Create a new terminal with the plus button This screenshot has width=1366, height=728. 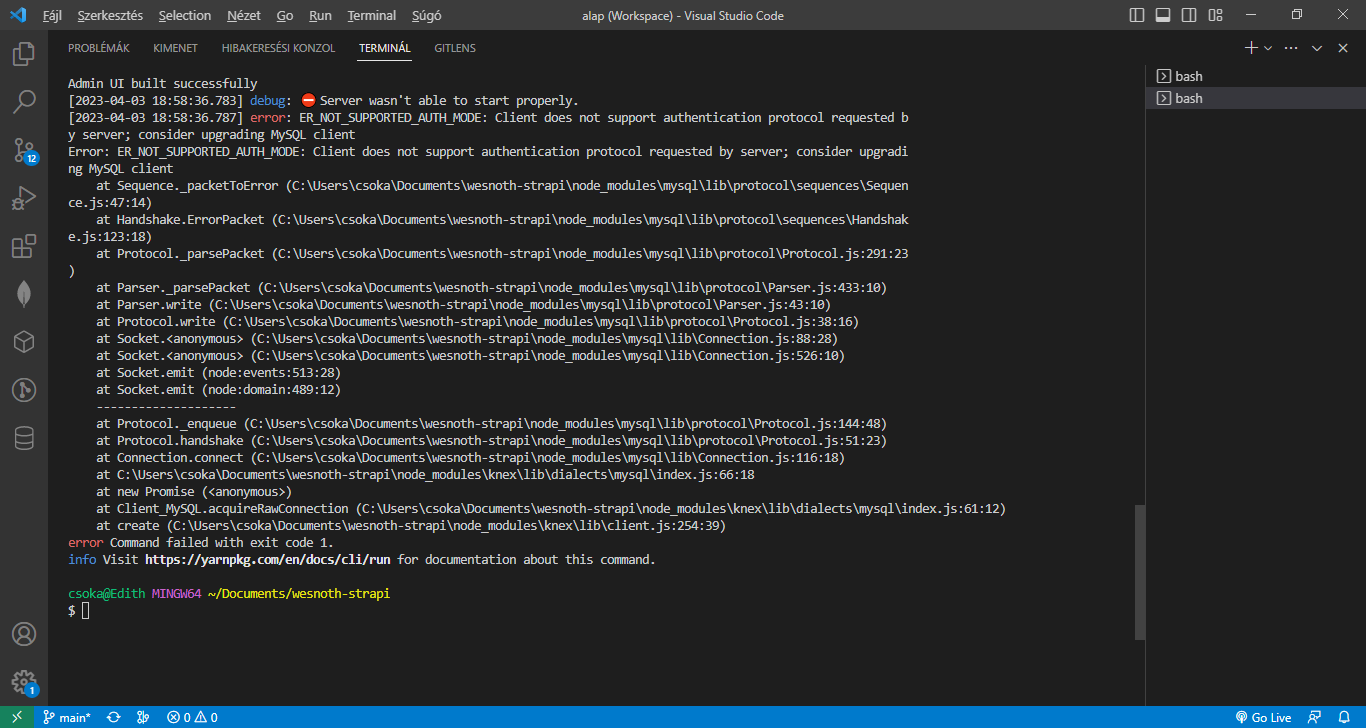pos(1250,47)
